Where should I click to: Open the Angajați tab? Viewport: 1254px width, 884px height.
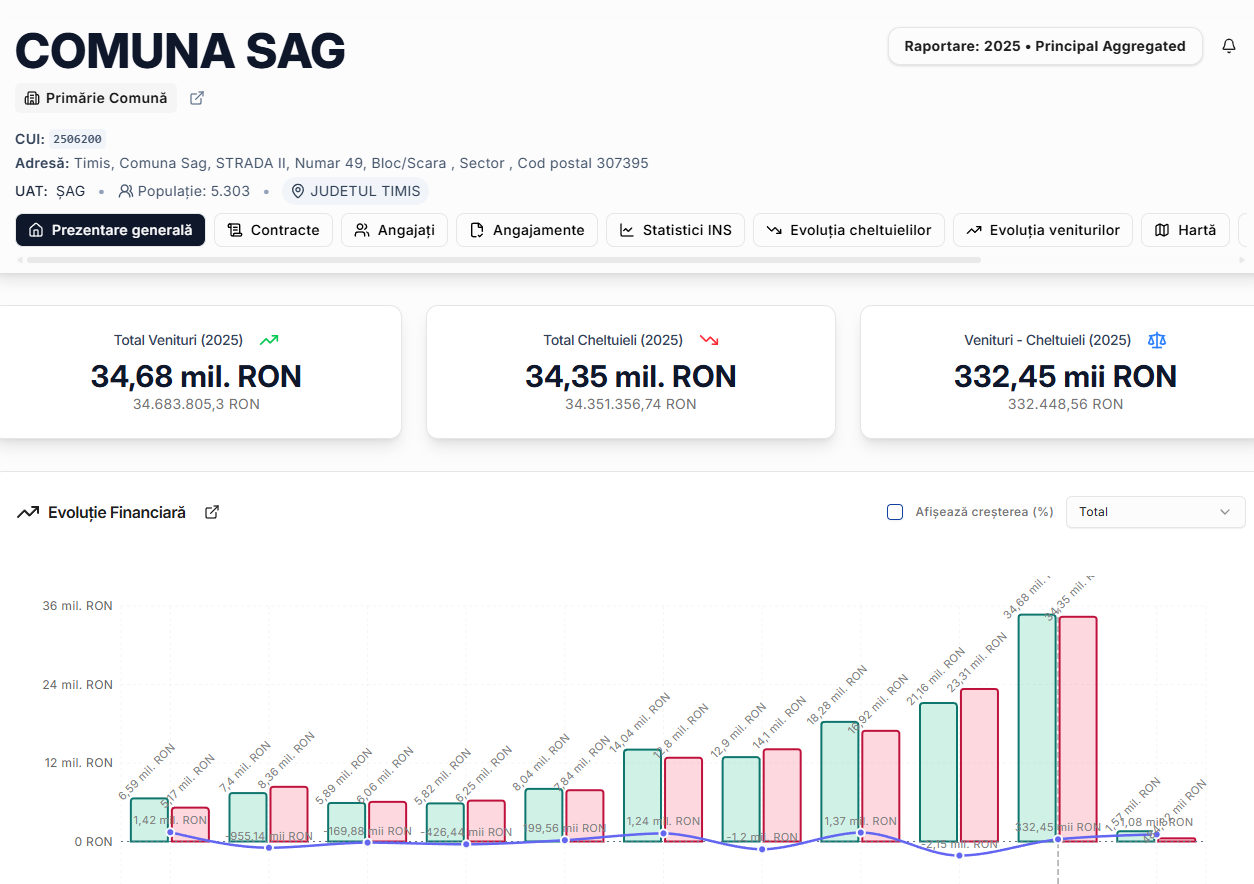tap(394, 230)
